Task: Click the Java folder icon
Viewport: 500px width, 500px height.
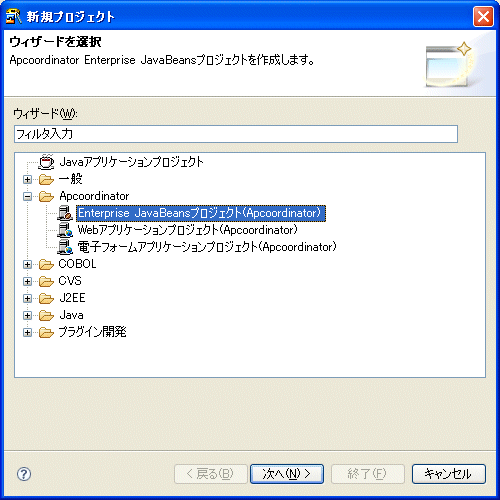Action: (46, 315)
